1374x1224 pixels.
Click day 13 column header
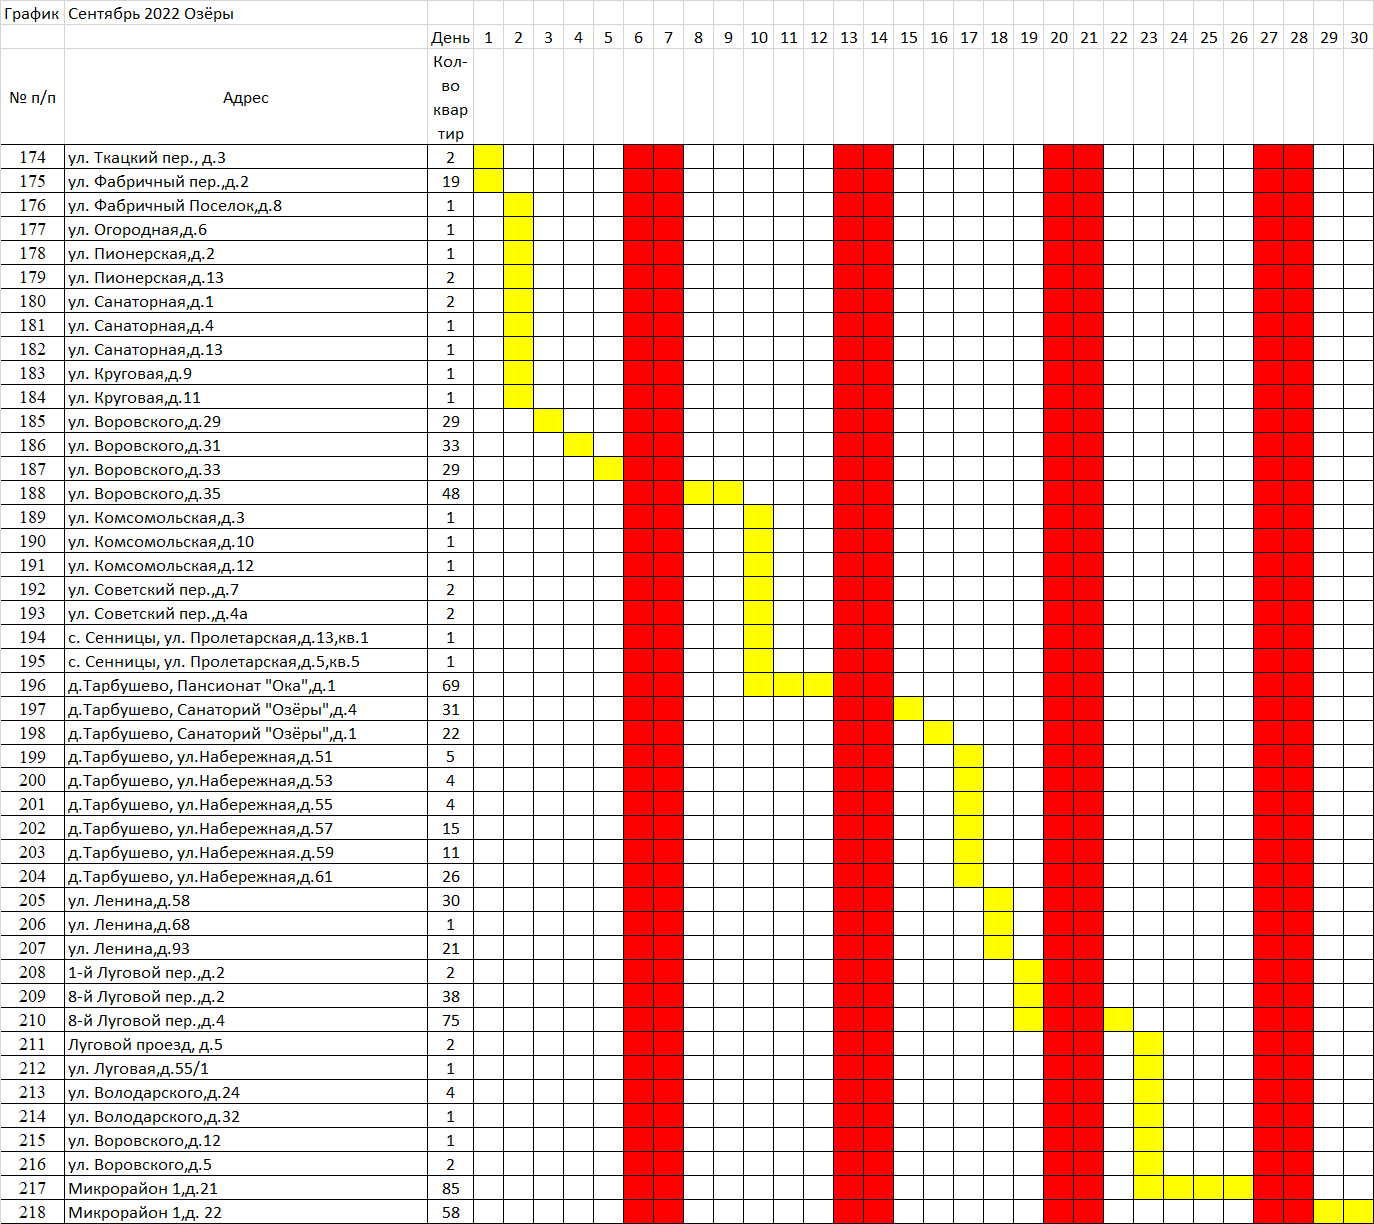848,38
